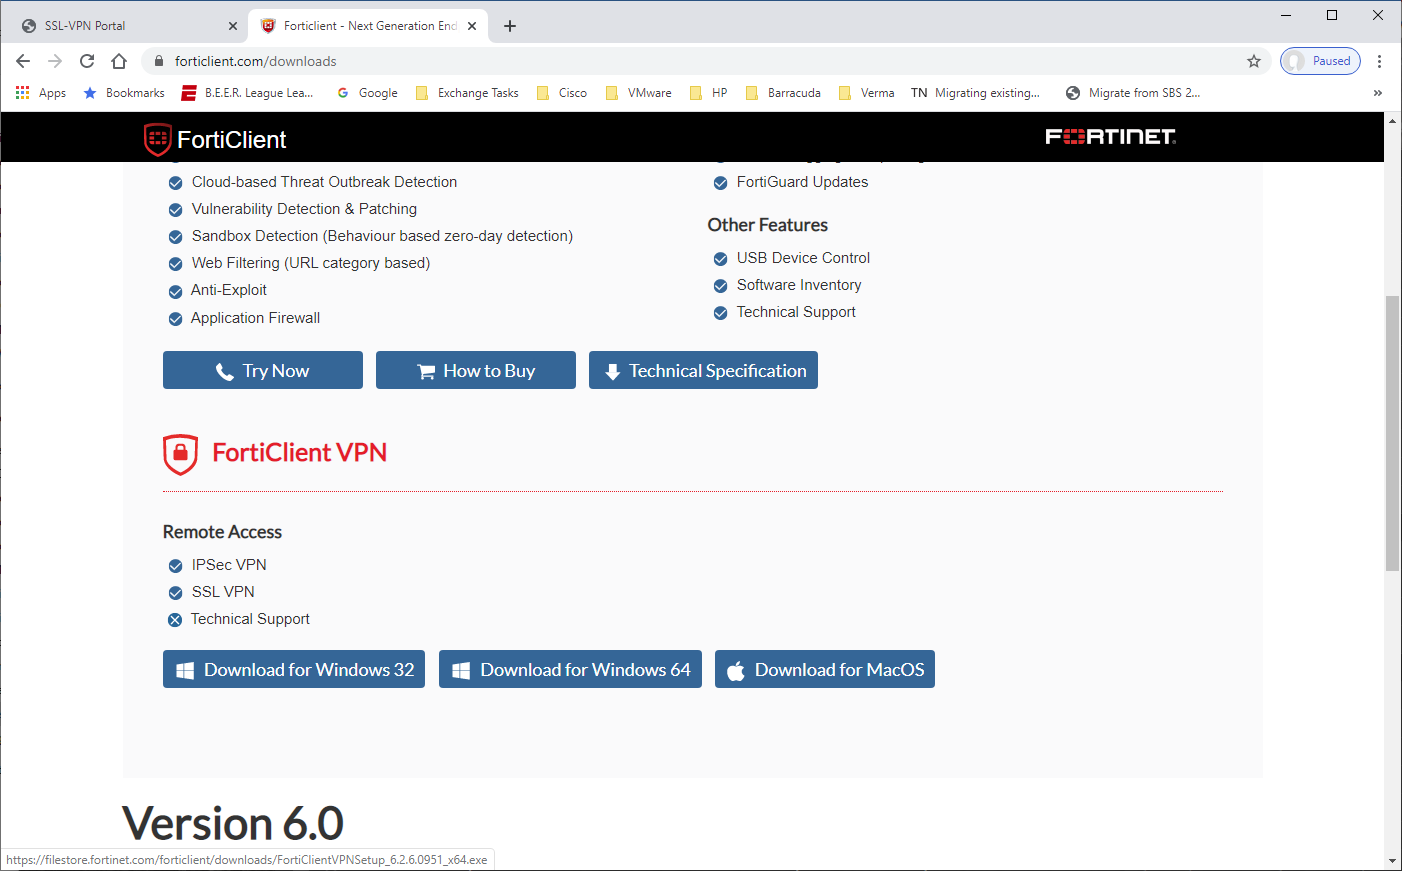Download the Technical Specification
This screenshot has width=1402, height=871.
pyautogui.click(x=703, y=370)
